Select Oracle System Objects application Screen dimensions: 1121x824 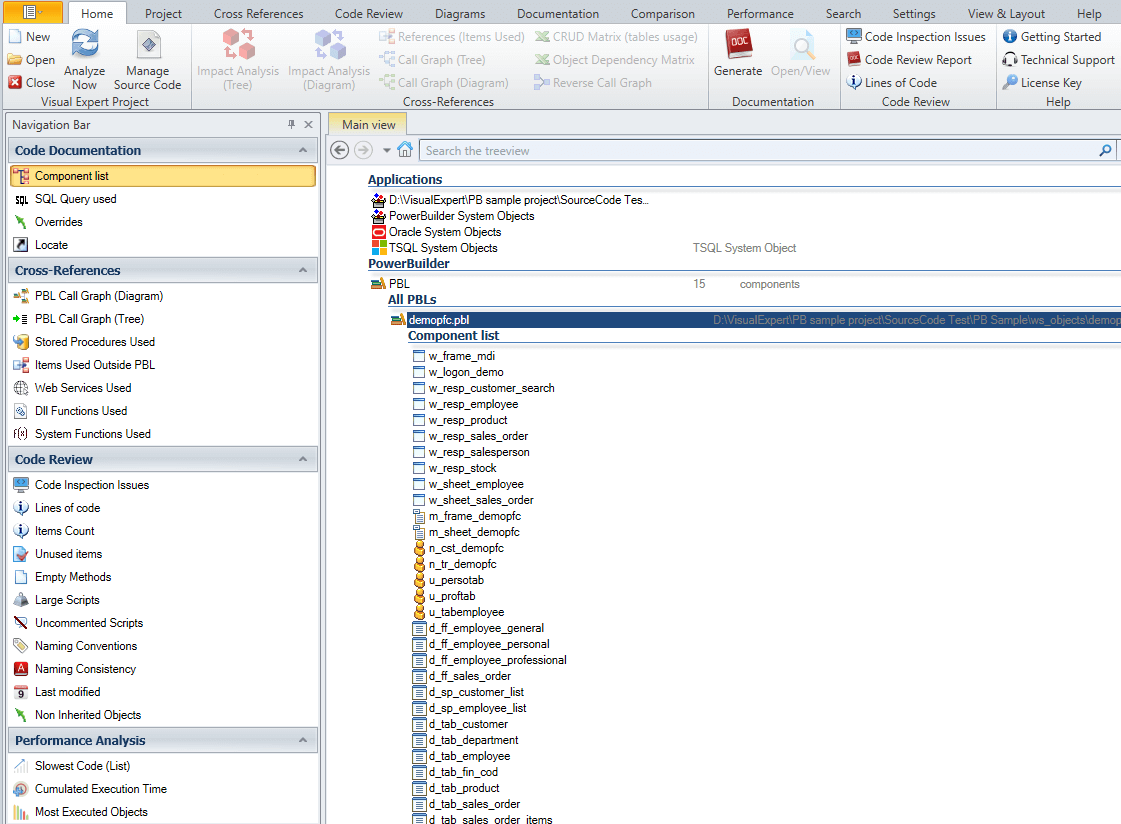tap(445, 232)
